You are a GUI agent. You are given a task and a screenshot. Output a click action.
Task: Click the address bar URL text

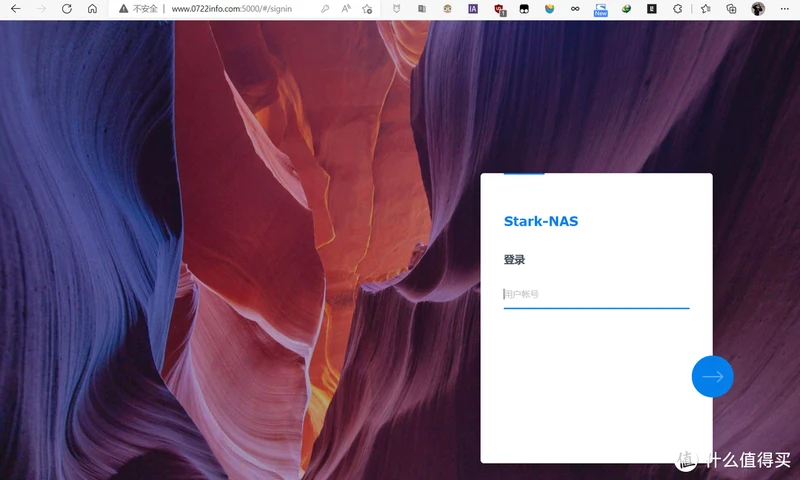[x=232, y=9]
